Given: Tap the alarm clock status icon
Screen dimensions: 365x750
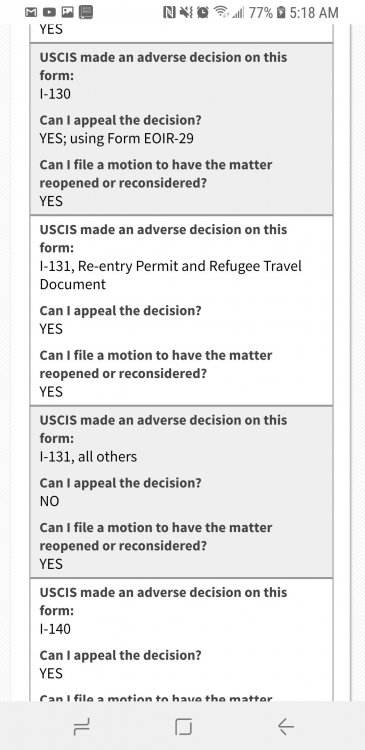Looking at the screenshot, I should (202, 12).
